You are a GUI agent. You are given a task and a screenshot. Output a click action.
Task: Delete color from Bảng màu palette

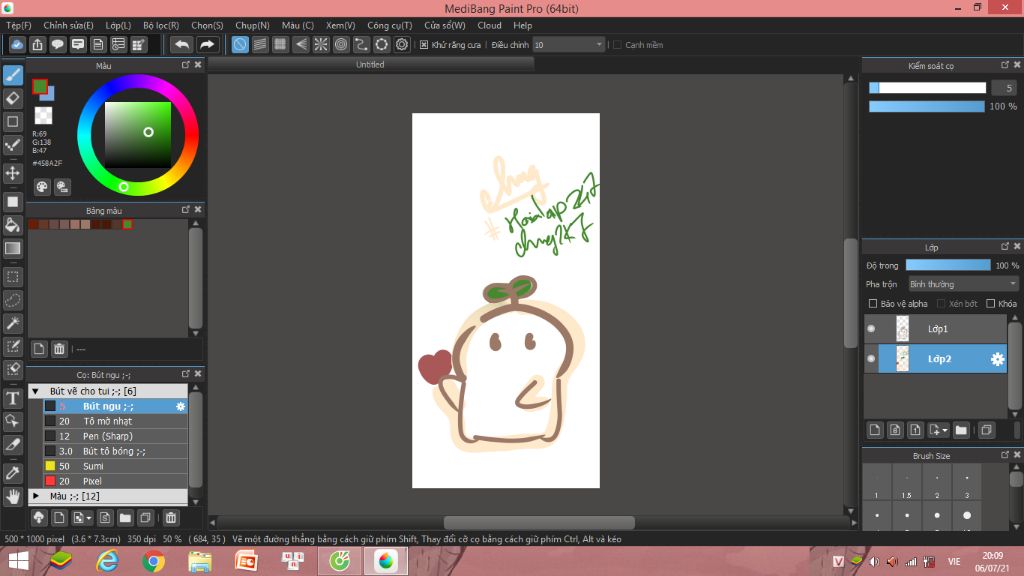point(59,349)
